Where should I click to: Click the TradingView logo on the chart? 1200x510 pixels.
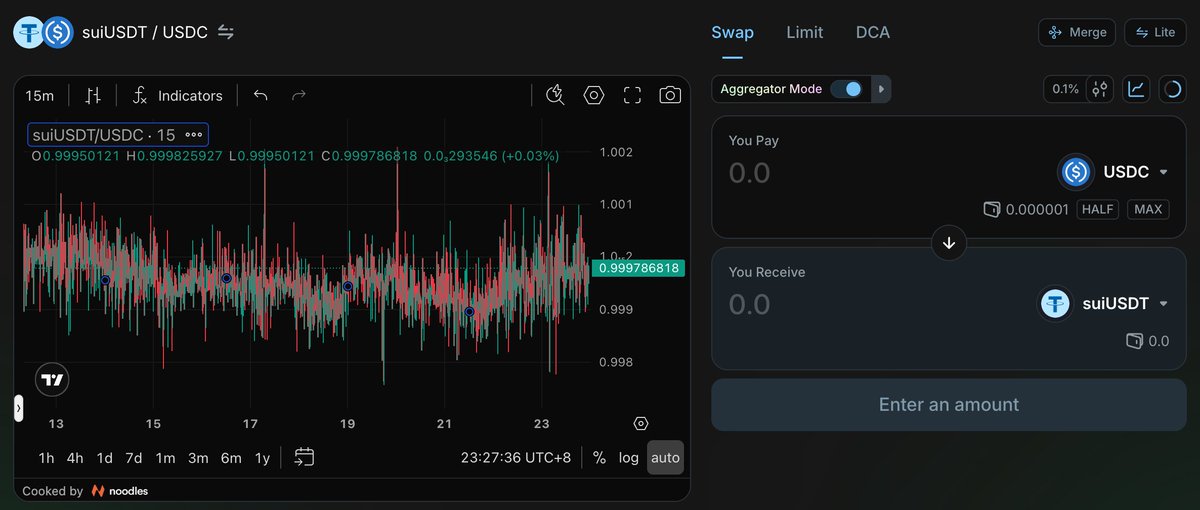[52, 379]
